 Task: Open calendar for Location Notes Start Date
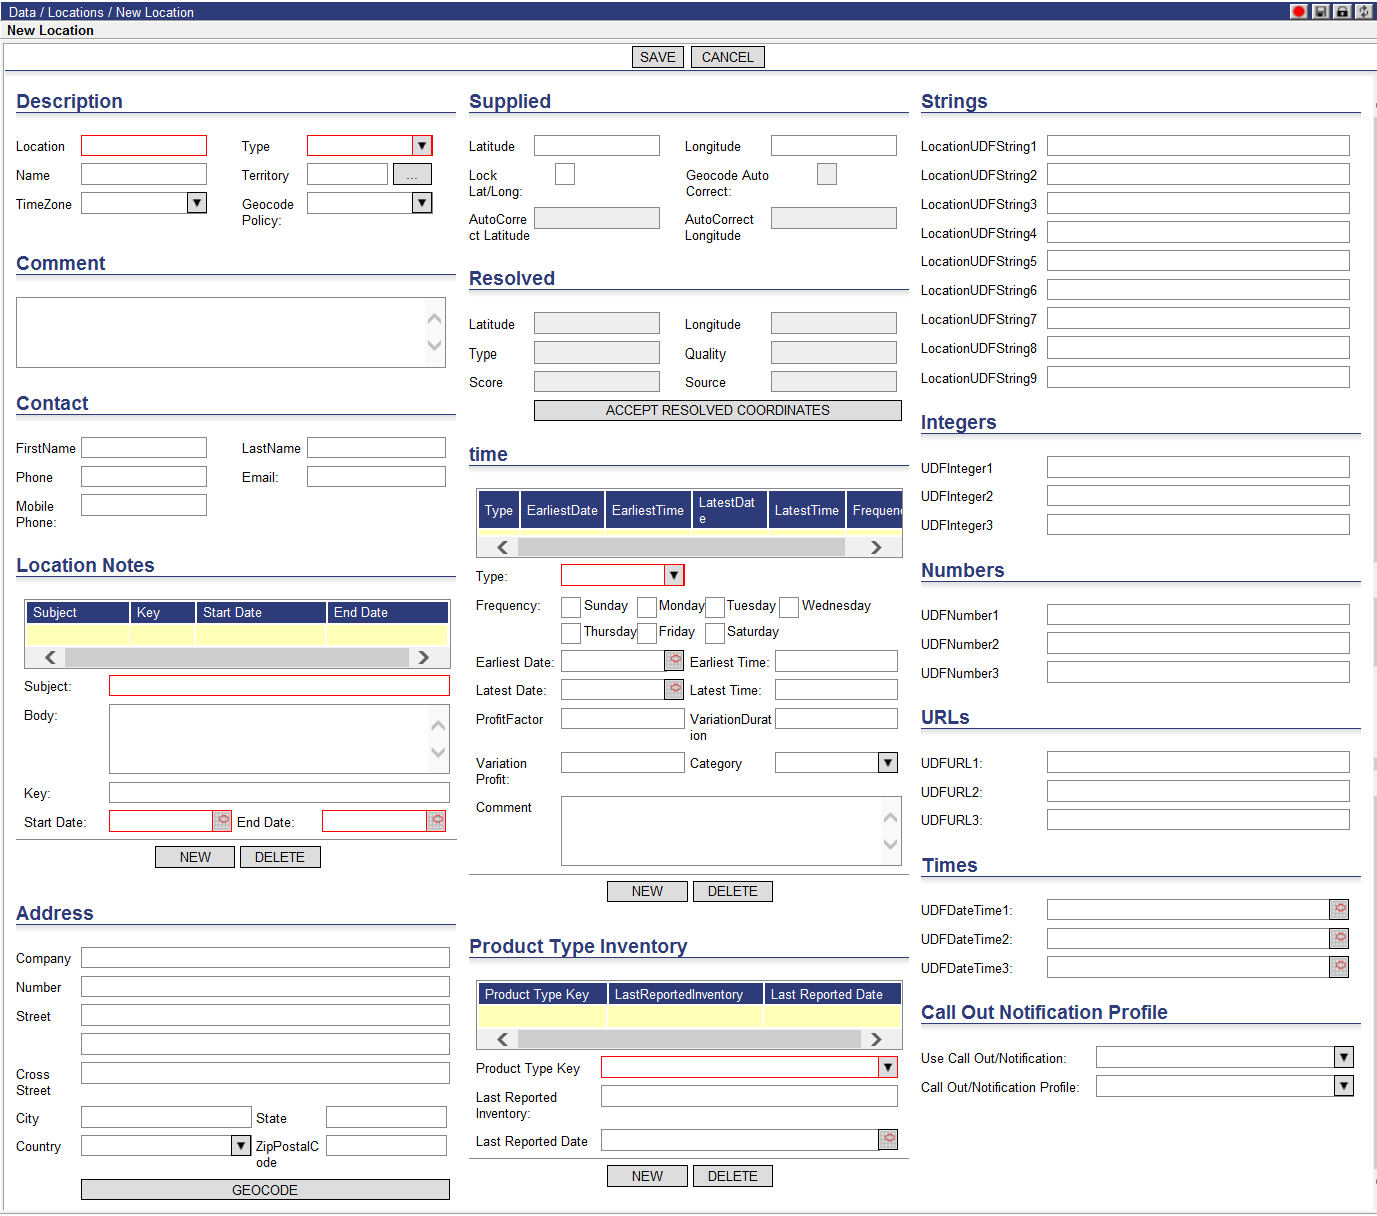point(222,821)
